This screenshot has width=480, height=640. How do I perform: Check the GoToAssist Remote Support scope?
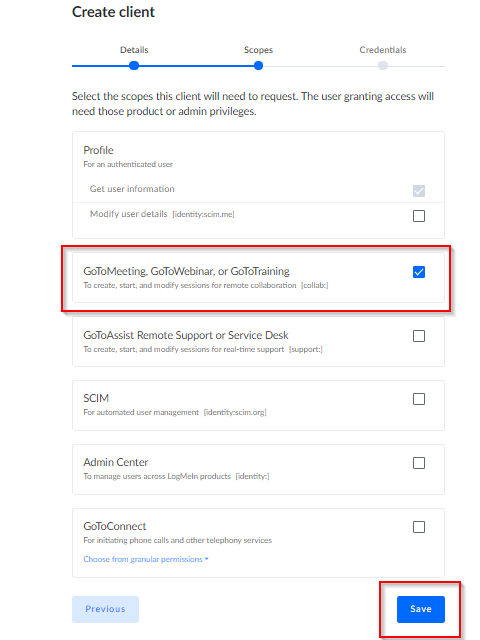[x=419, y=336]
